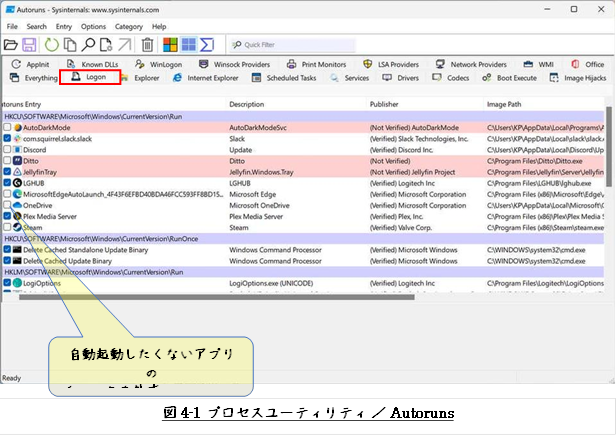This screenshot has width=616, height=435.
Task: Open the File menu
Action: (12, 26)
